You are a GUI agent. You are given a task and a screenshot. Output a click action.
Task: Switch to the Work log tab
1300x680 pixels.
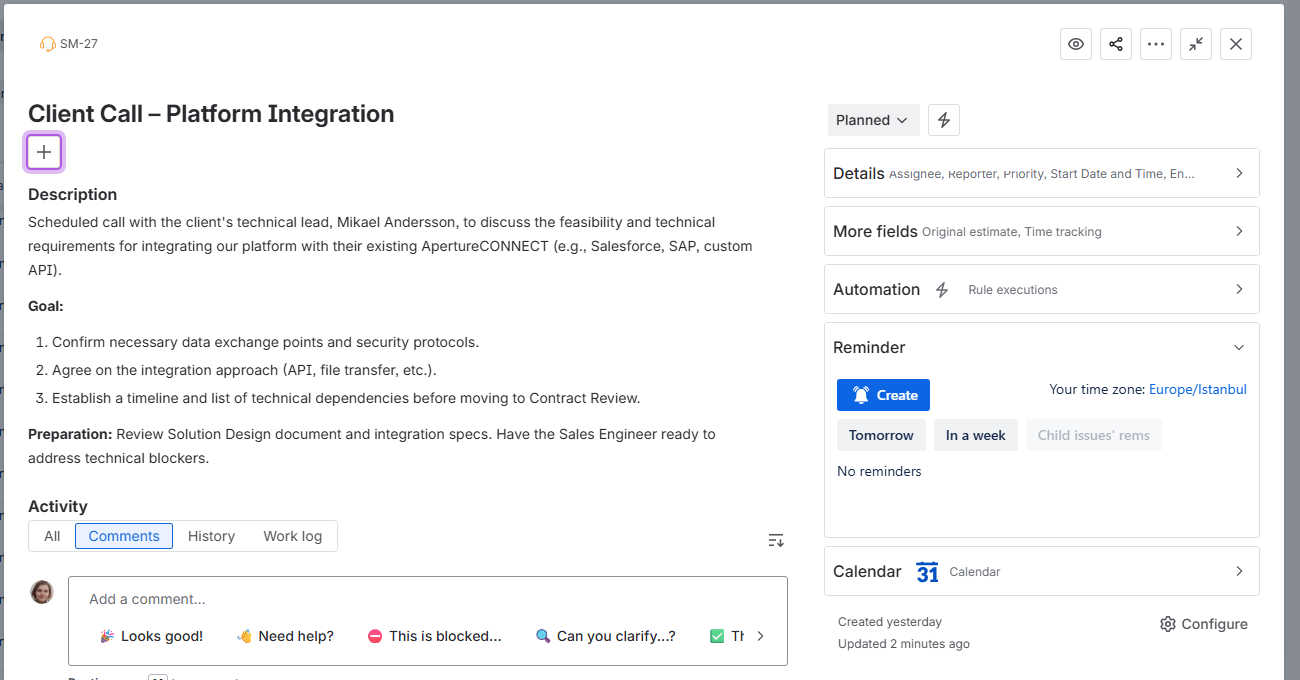[293, 536]
